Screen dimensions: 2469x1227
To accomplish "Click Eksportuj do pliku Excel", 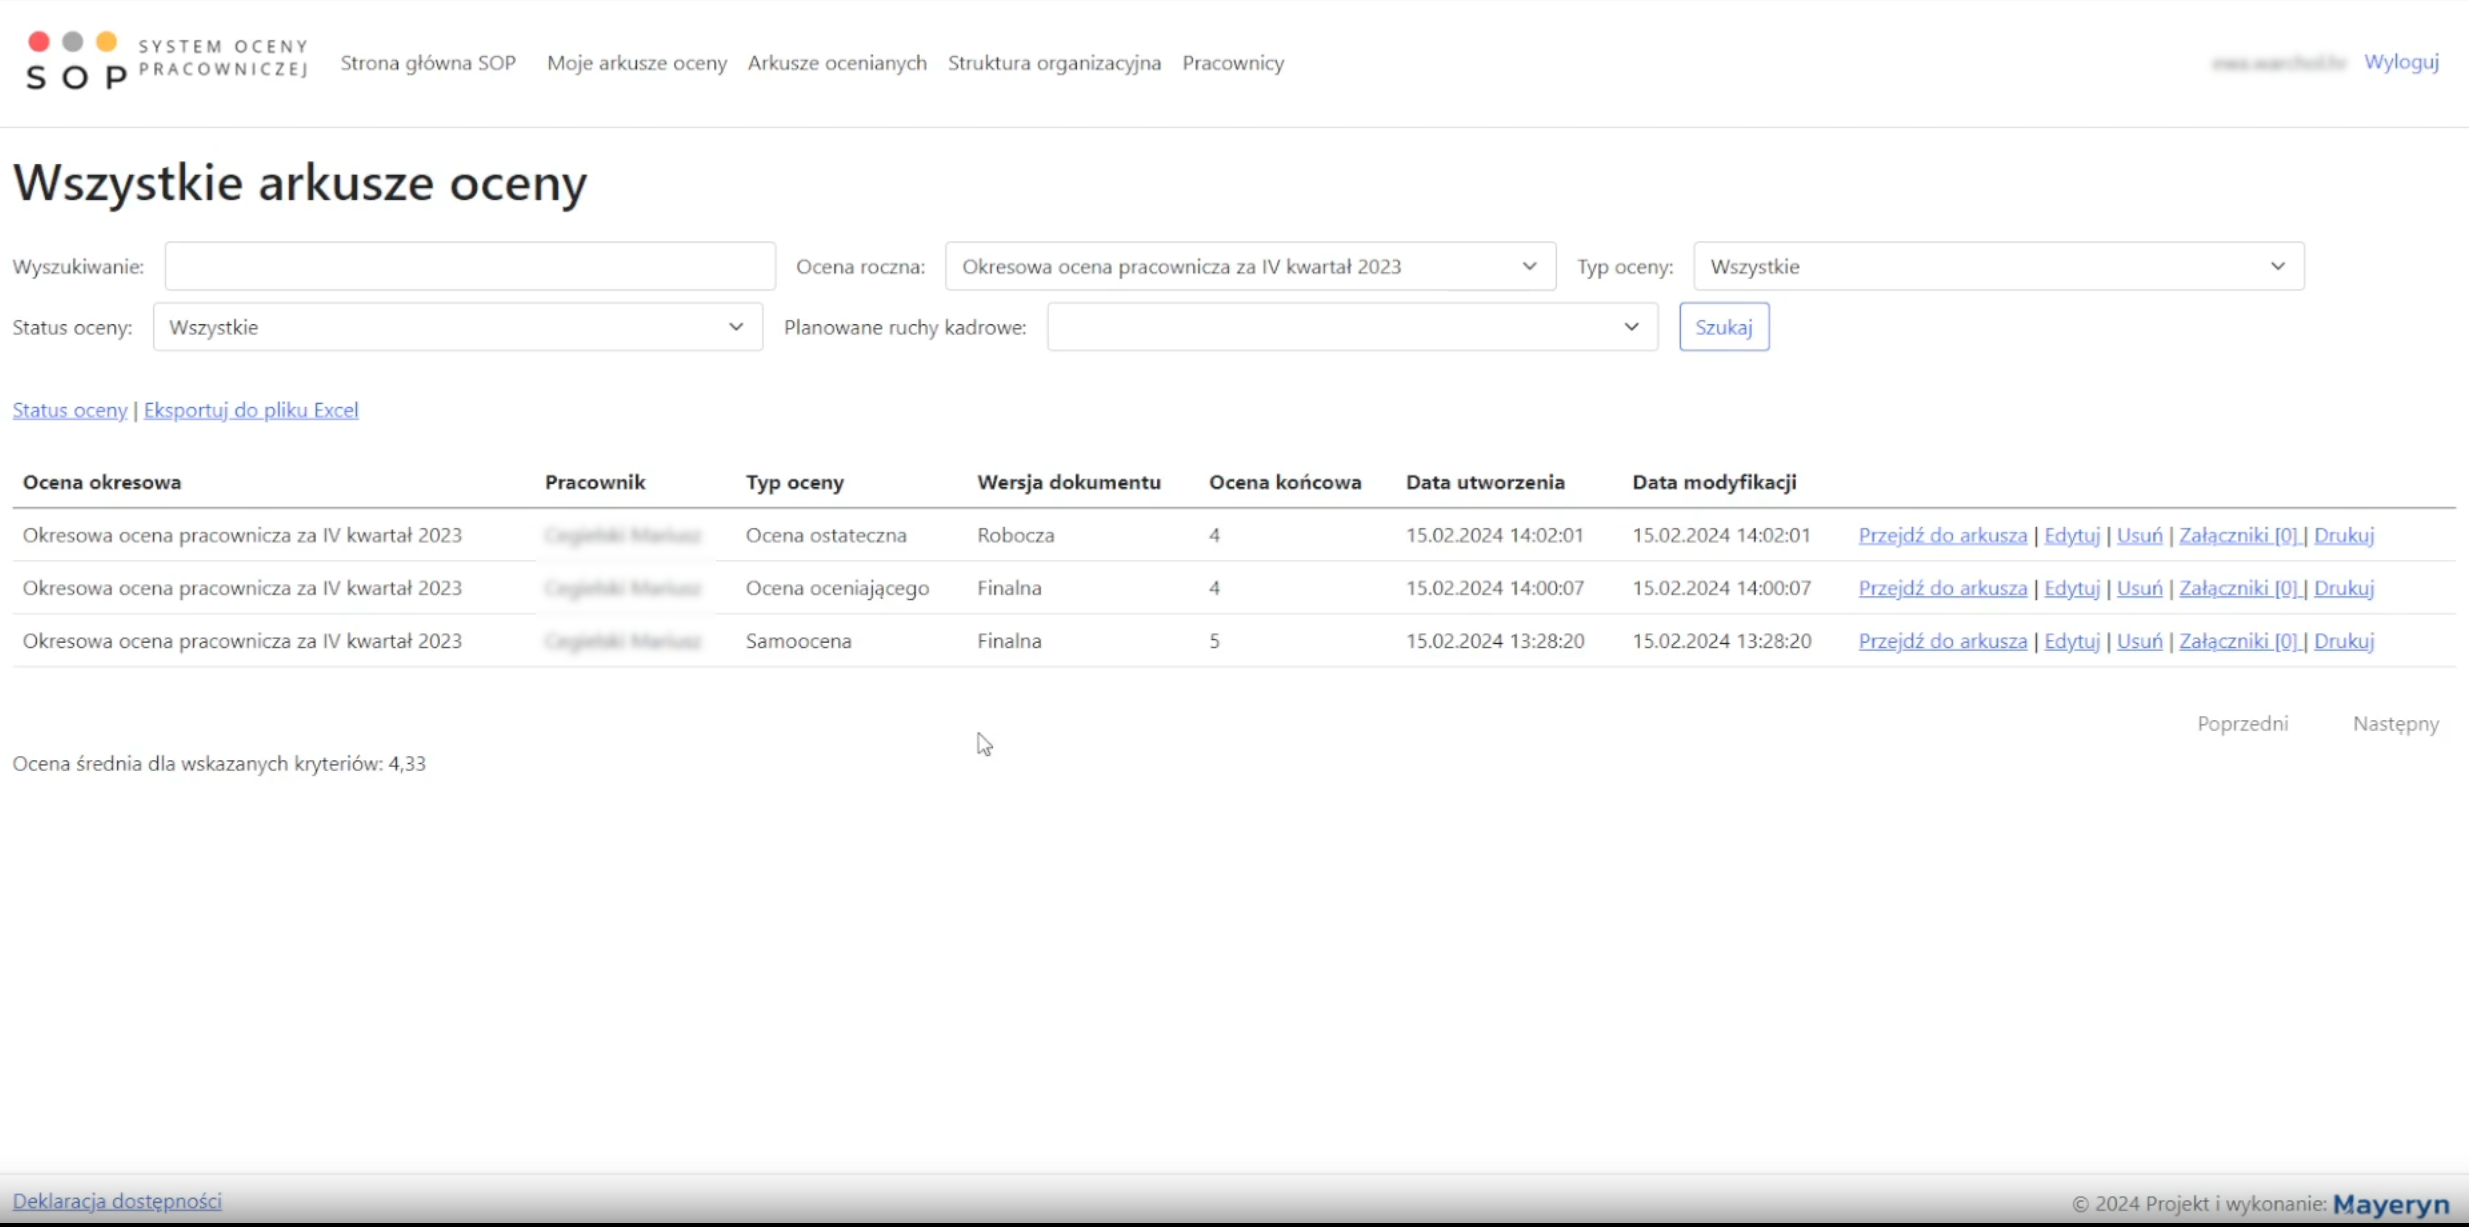I will click(x=251, y=410).
